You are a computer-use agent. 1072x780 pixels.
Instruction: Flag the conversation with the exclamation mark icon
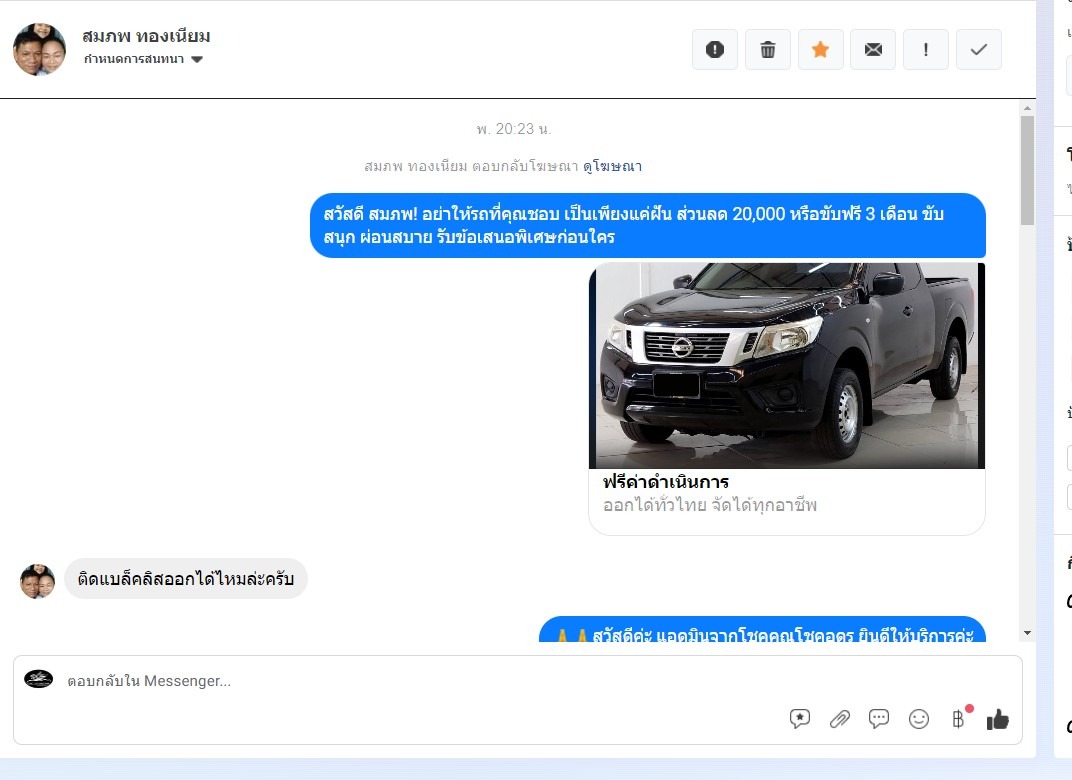(x=926, y=49)
